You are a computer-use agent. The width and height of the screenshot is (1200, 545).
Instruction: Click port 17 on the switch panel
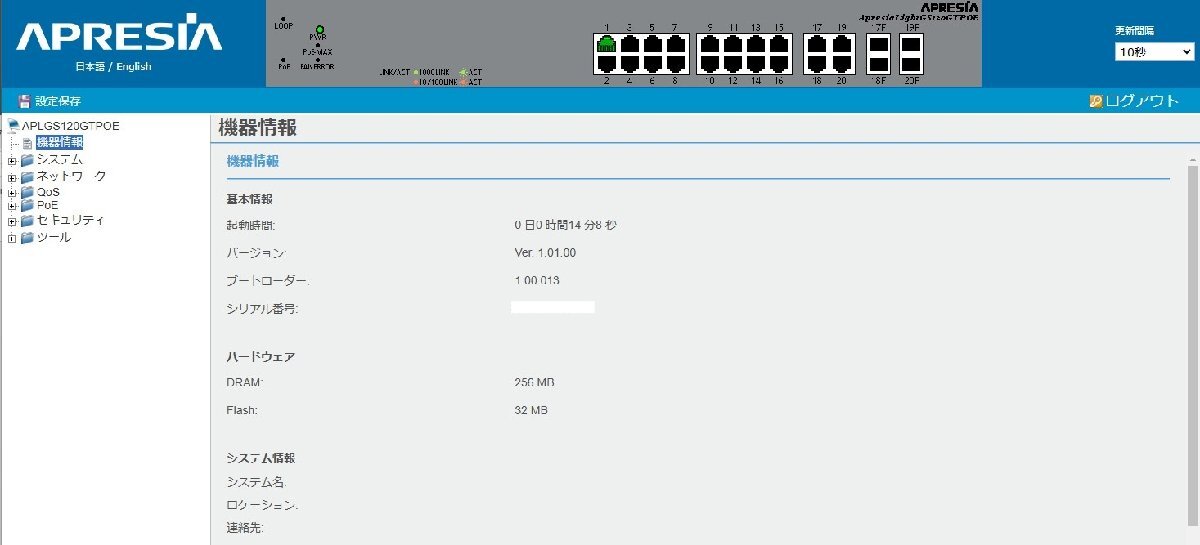coord(817,44)
